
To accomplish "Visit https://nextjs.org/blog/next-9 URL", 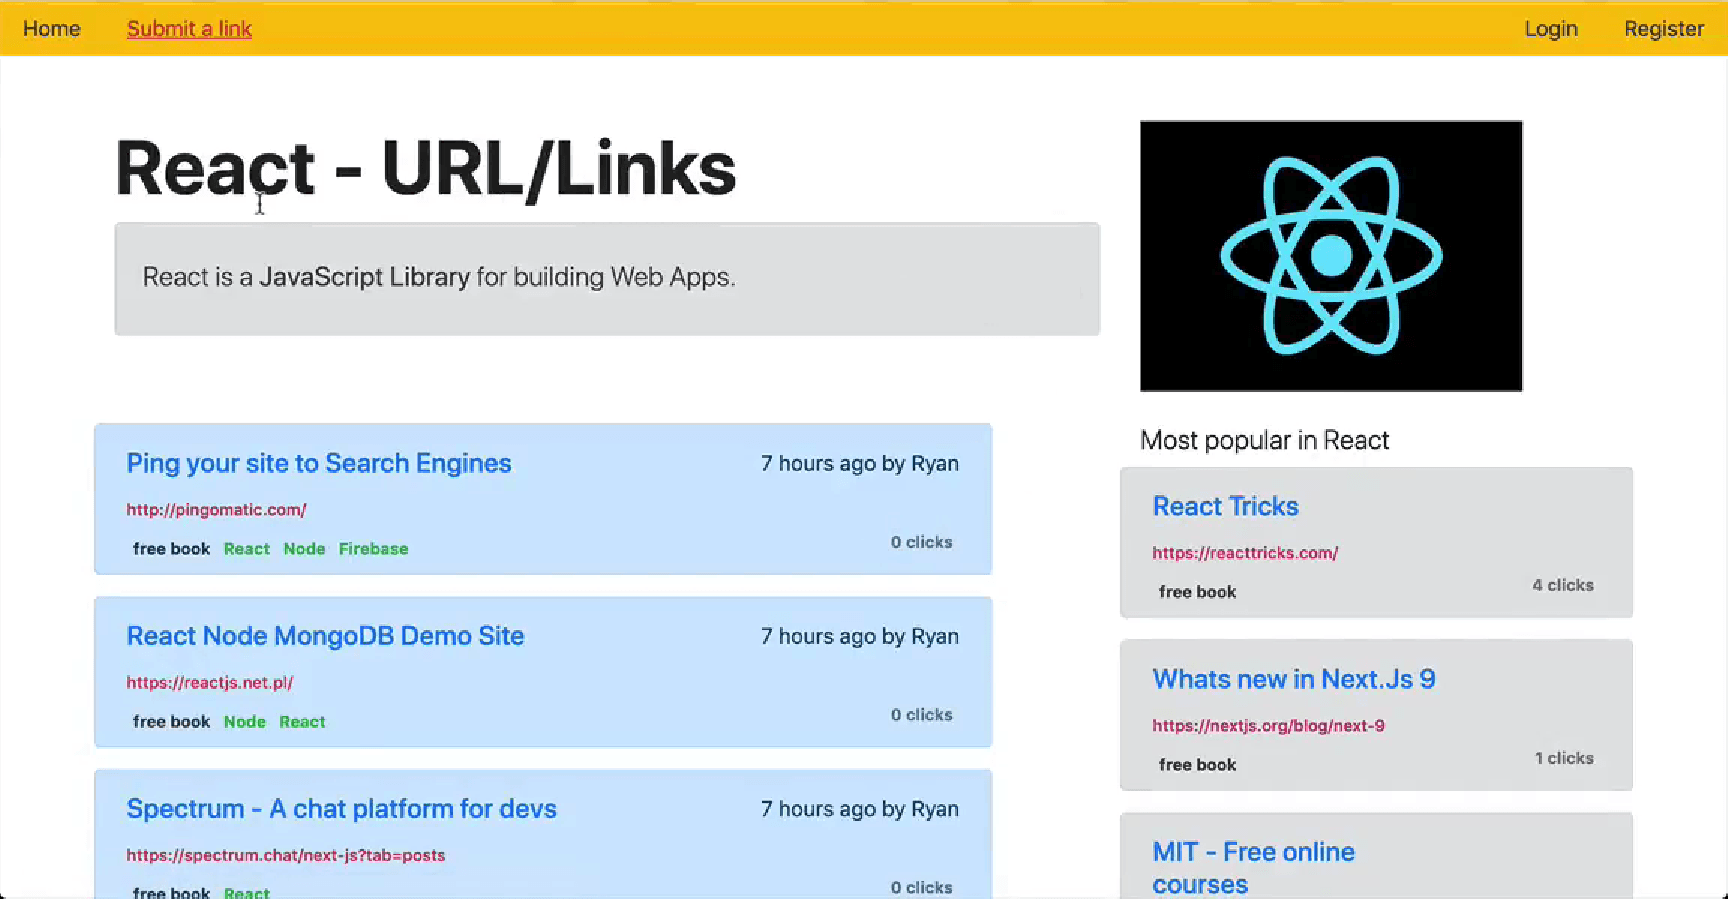I will (1268, 726).
